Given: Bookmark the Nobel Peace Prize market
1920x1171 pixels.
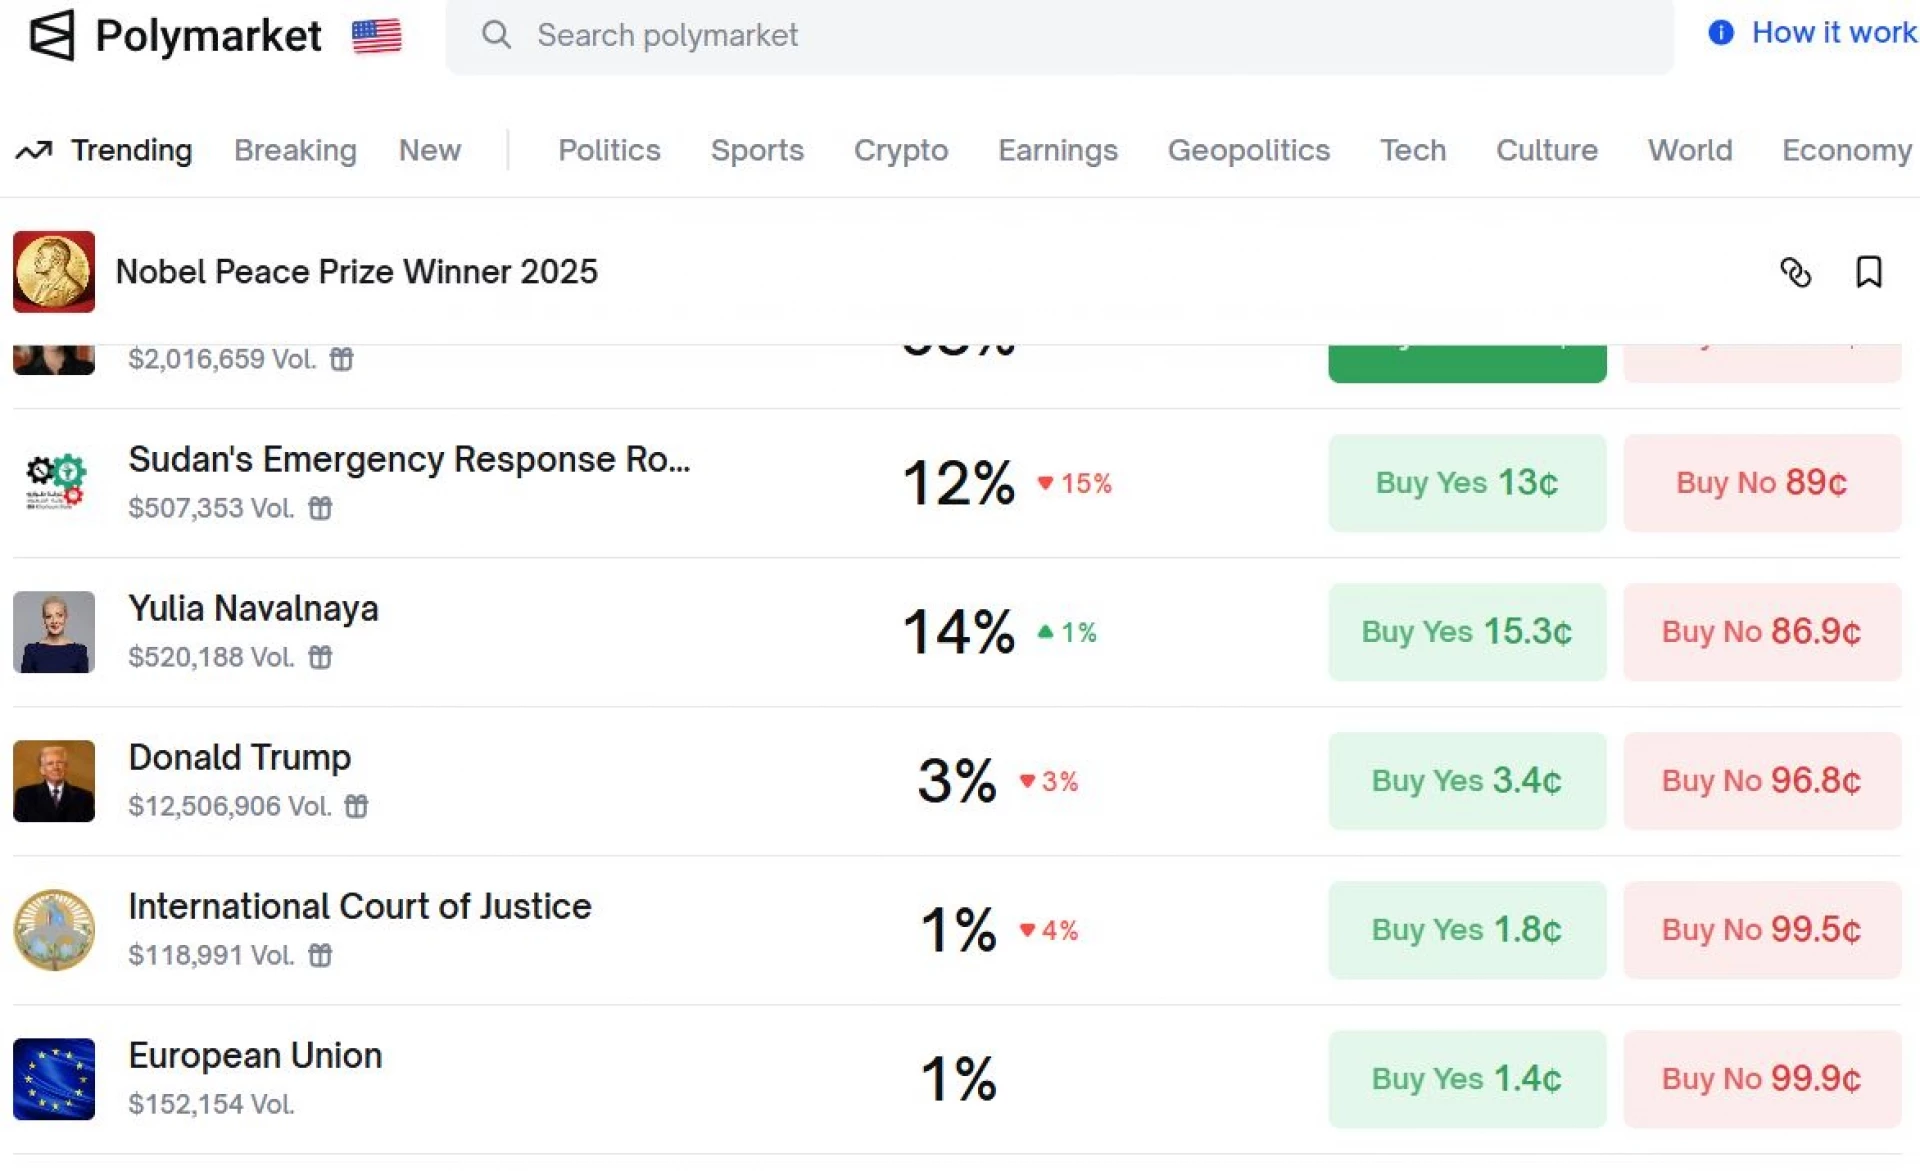Looking at the screenshot, I should coord(1868,272).
